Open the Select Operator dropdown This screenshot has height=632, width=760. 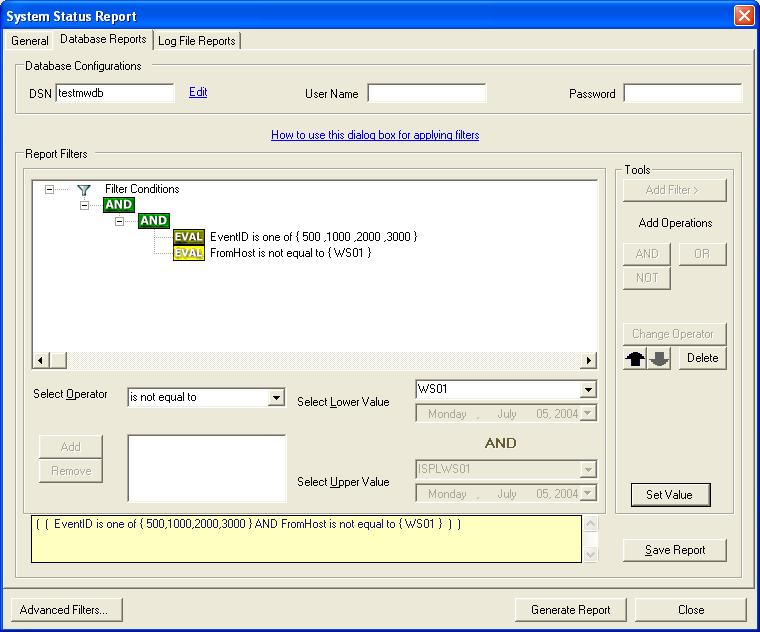pyautogui.click(x=277, y=398)
